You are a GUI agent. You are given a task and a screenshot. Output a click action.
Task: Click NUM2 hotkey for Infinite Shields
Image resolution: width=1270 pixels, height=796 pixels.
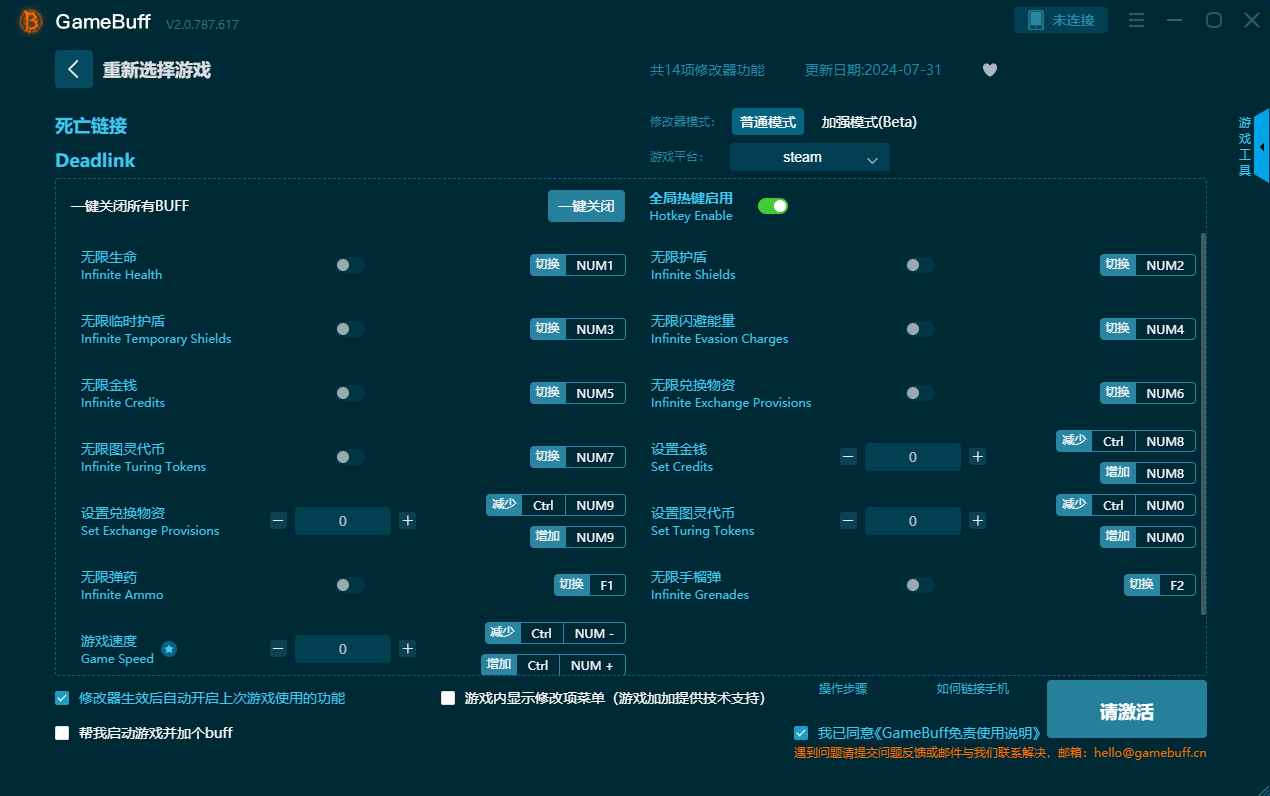(1165, 265)
